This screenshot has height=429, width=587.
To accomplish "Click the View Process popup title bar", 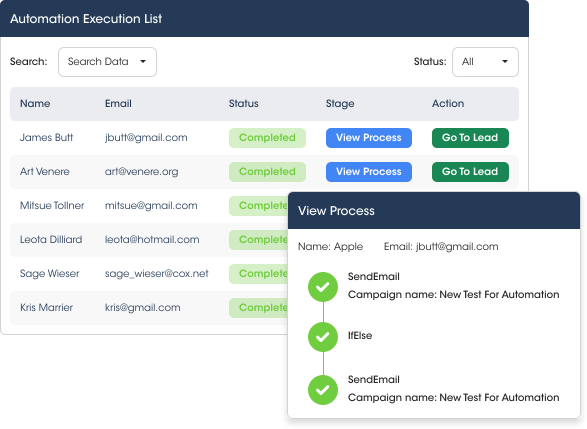I will pyautogui.click(x=434, y=211).
